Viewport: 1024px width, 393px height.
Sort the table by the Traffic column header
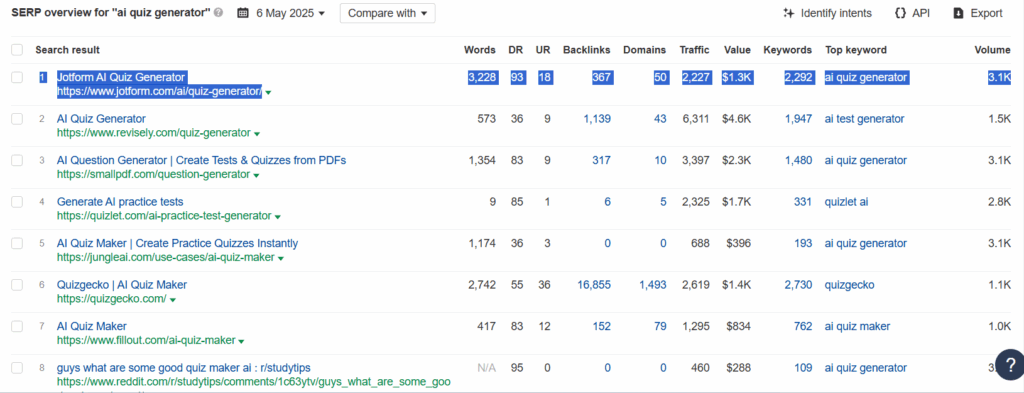(694, 50)
